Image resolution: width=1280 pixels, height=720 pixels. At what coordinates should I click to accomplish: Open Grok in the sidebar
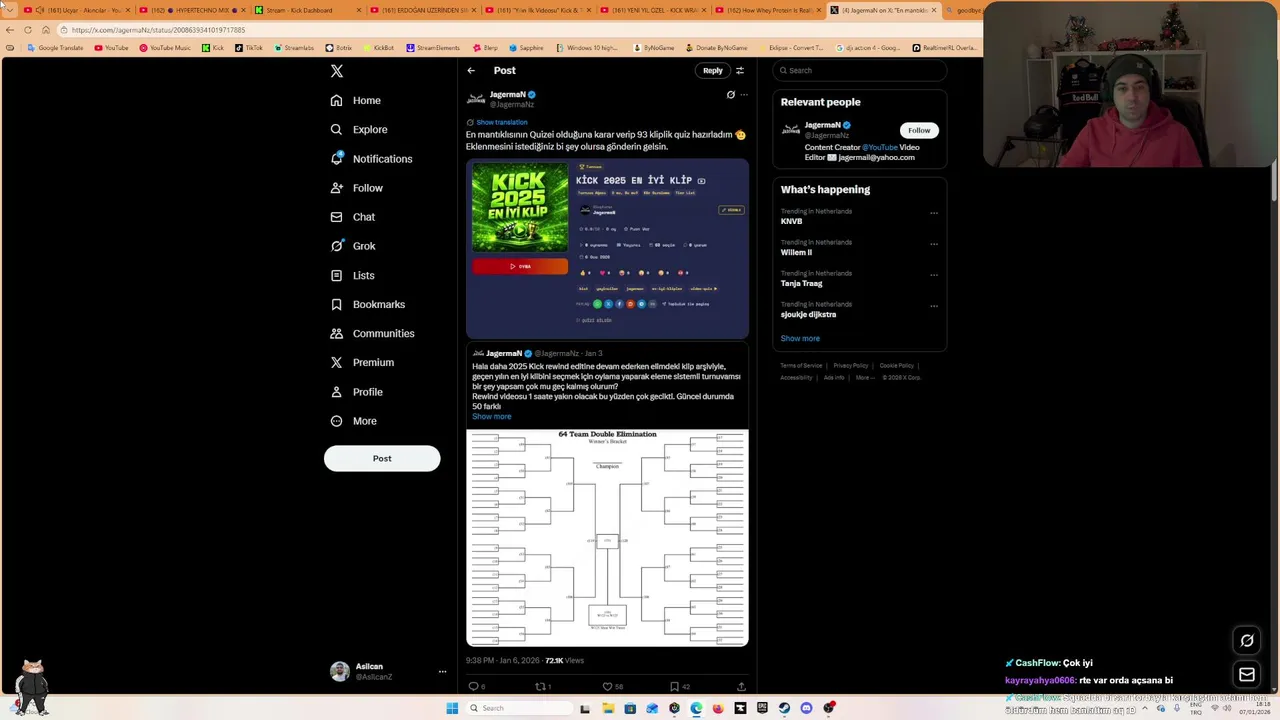coord(353,246)
